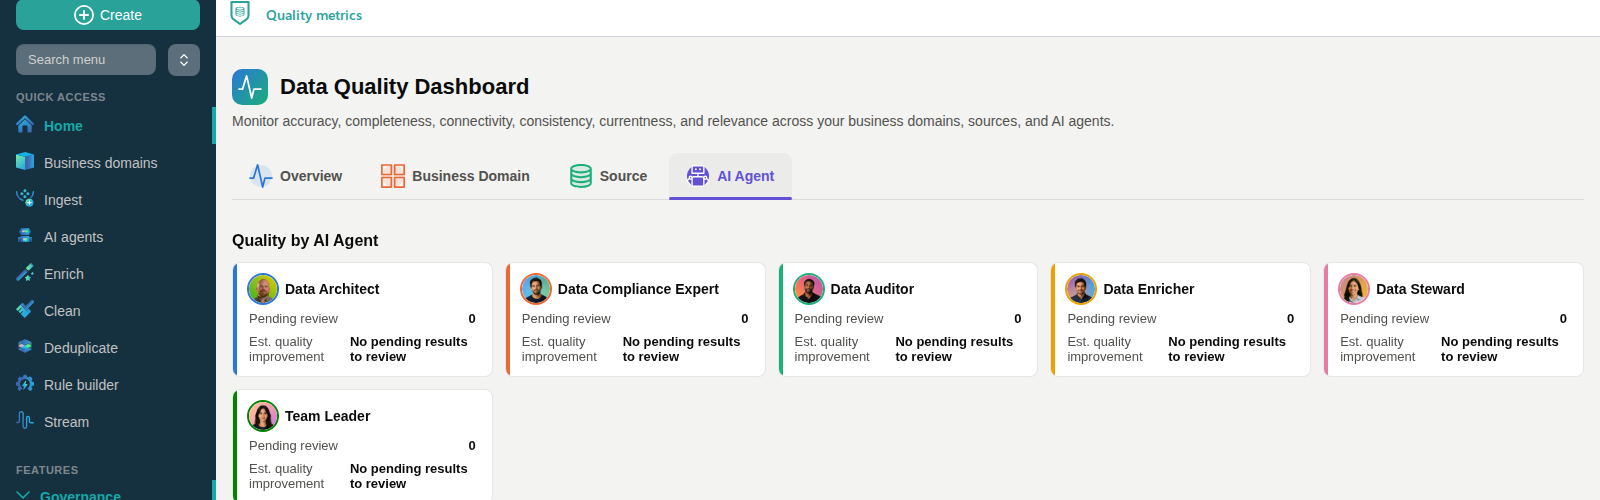
Task: Click the Data Enricher avatar
Action: click(x=1081, y=289)
